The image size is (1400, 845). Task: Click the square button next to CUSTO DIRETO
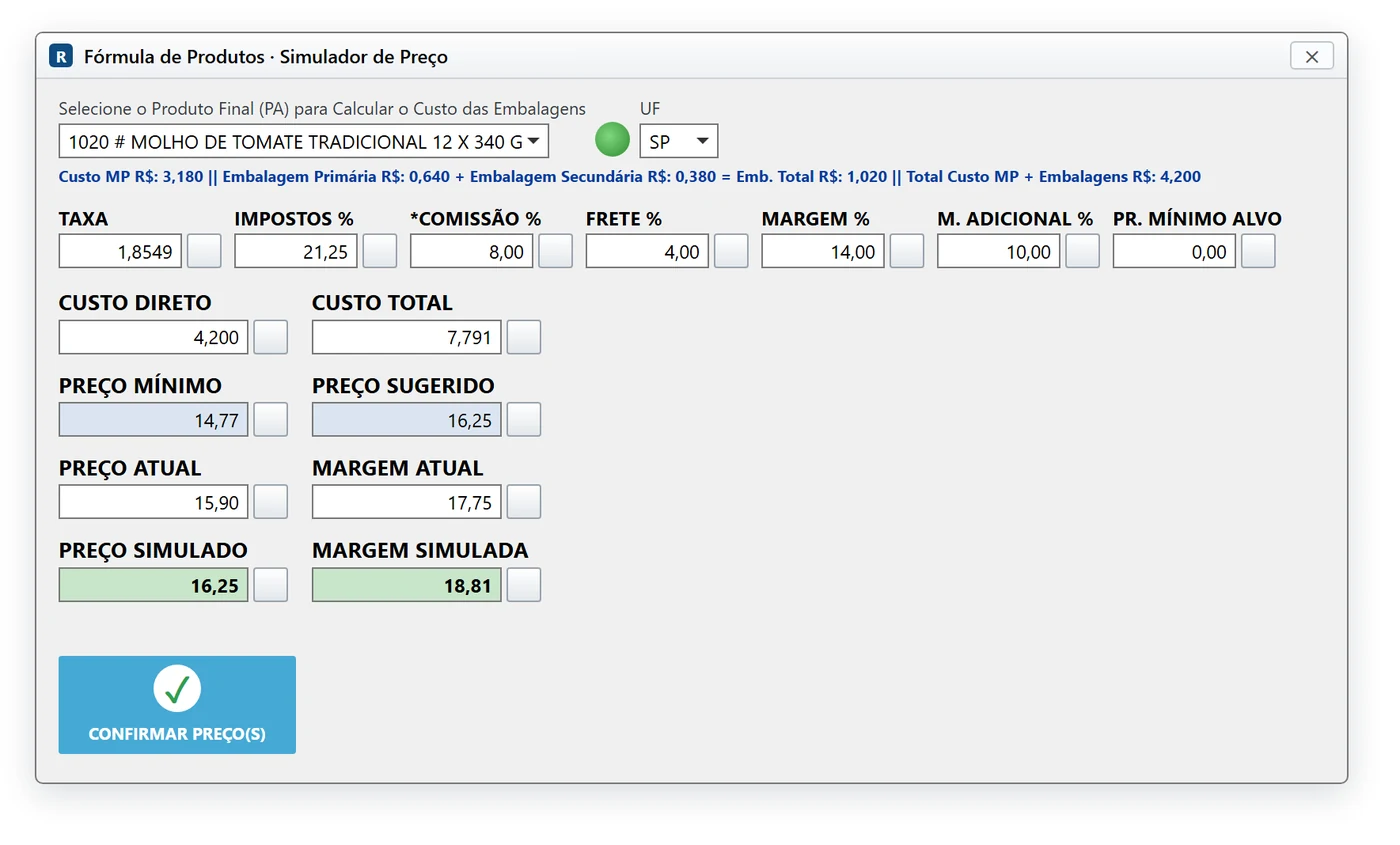click(x=270, y=337)
